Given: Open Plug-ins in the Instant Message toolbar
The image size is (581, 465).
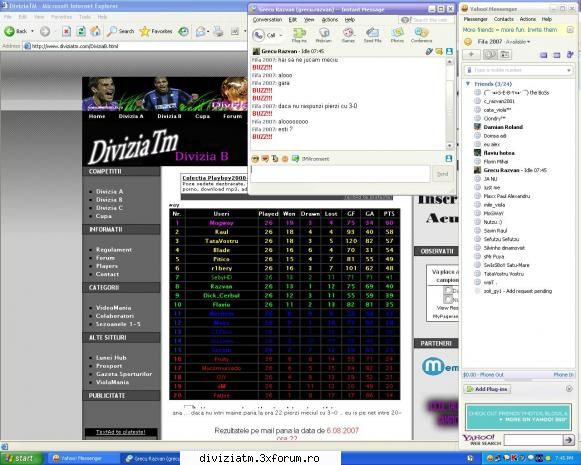Looking at the screenshot, I should pyautogui.click(x=299, y=35).
